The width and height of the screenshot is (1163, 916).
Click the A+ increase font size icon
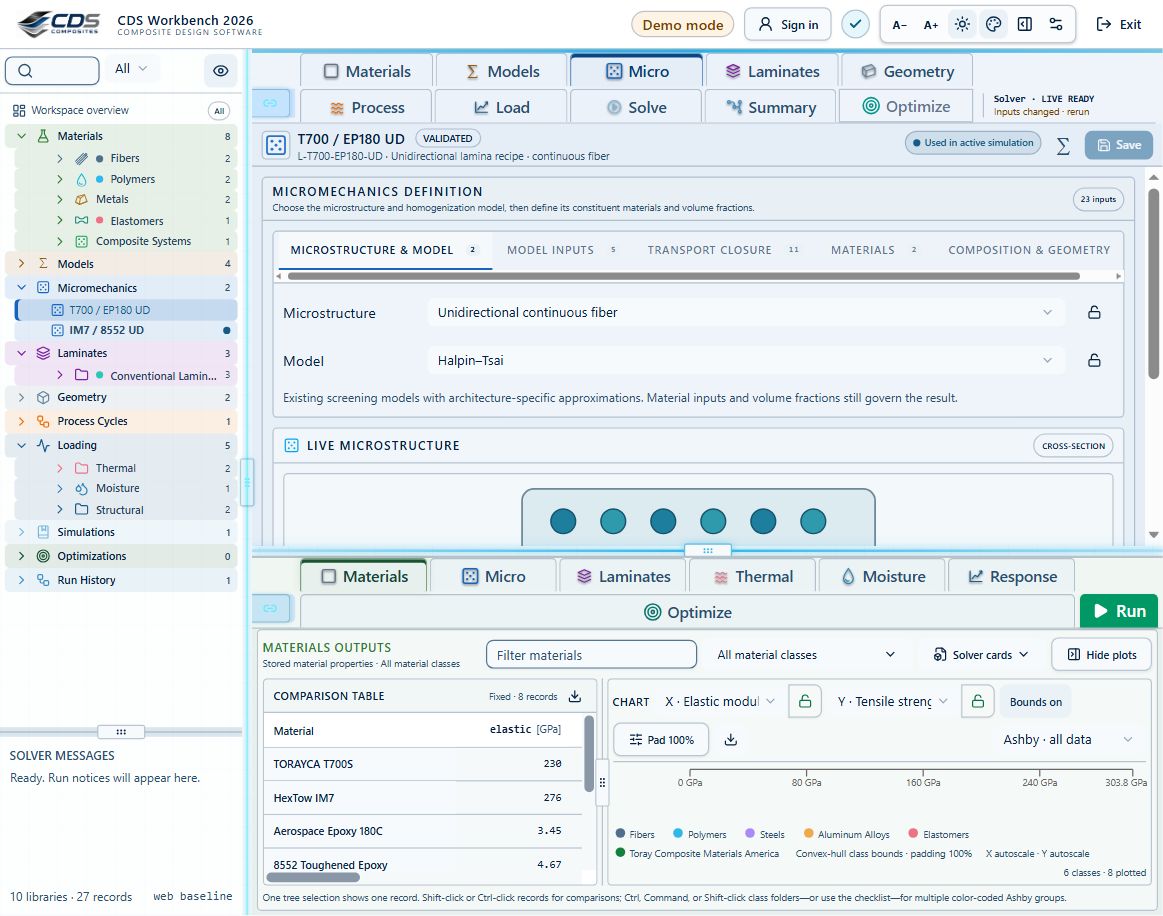coord(931,25)
